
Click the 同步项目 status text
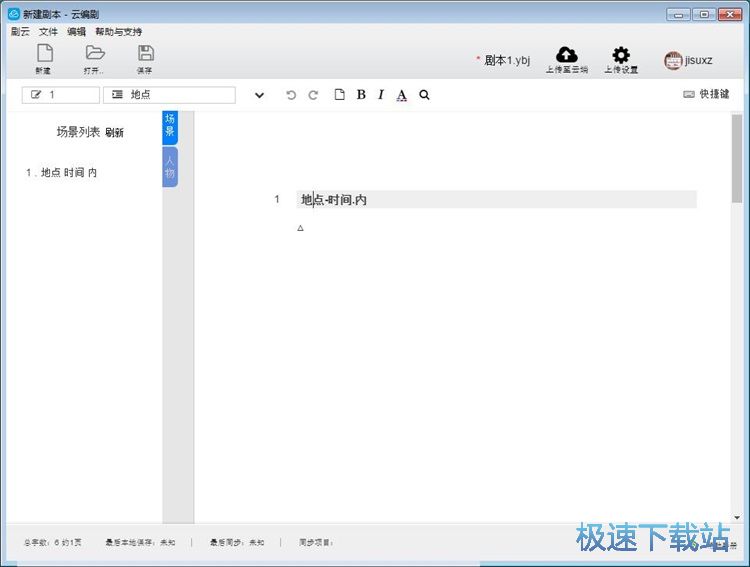316,543
